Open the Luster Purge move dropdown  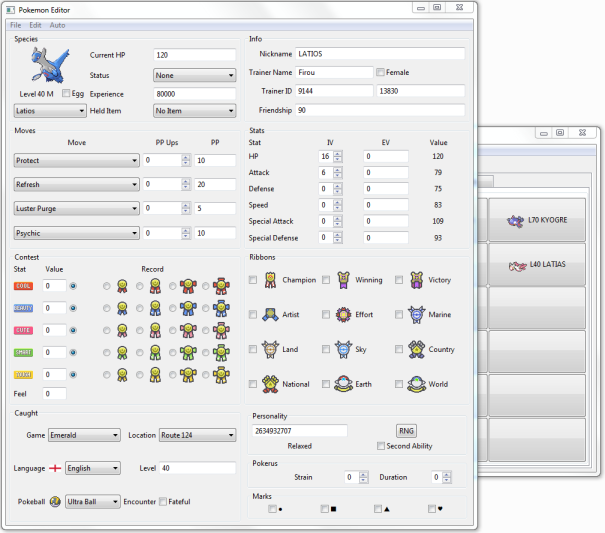tap(76, 208)
